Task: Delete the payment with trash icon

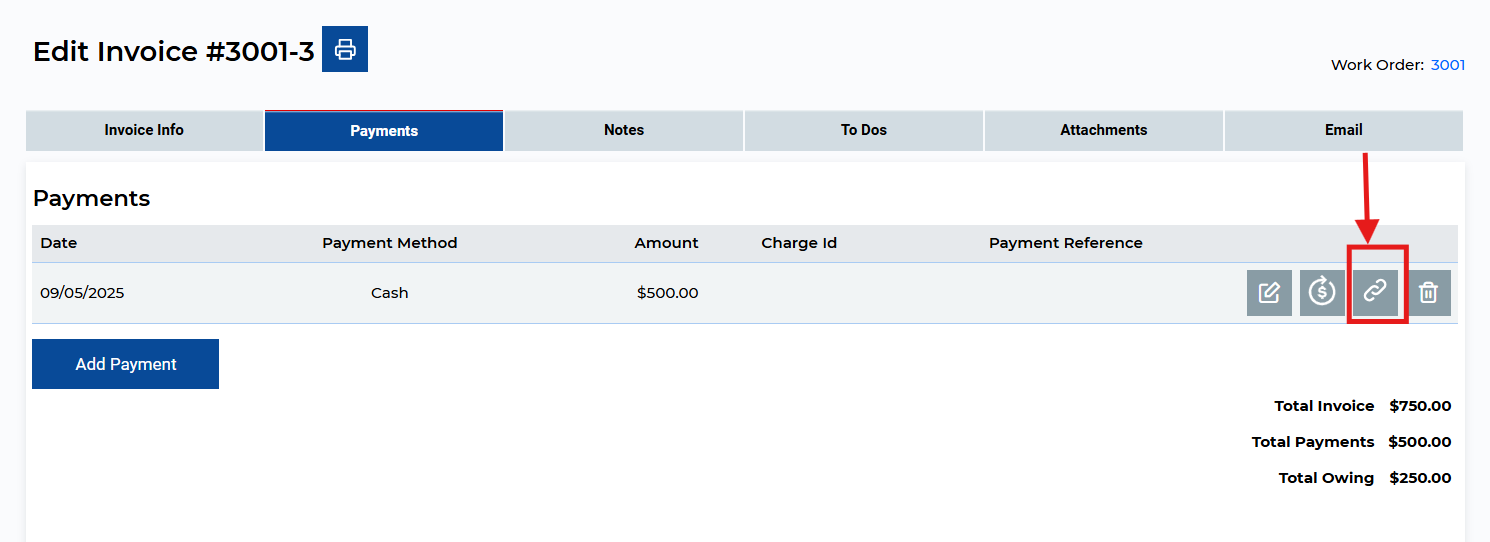Action: pos(1429,293)
